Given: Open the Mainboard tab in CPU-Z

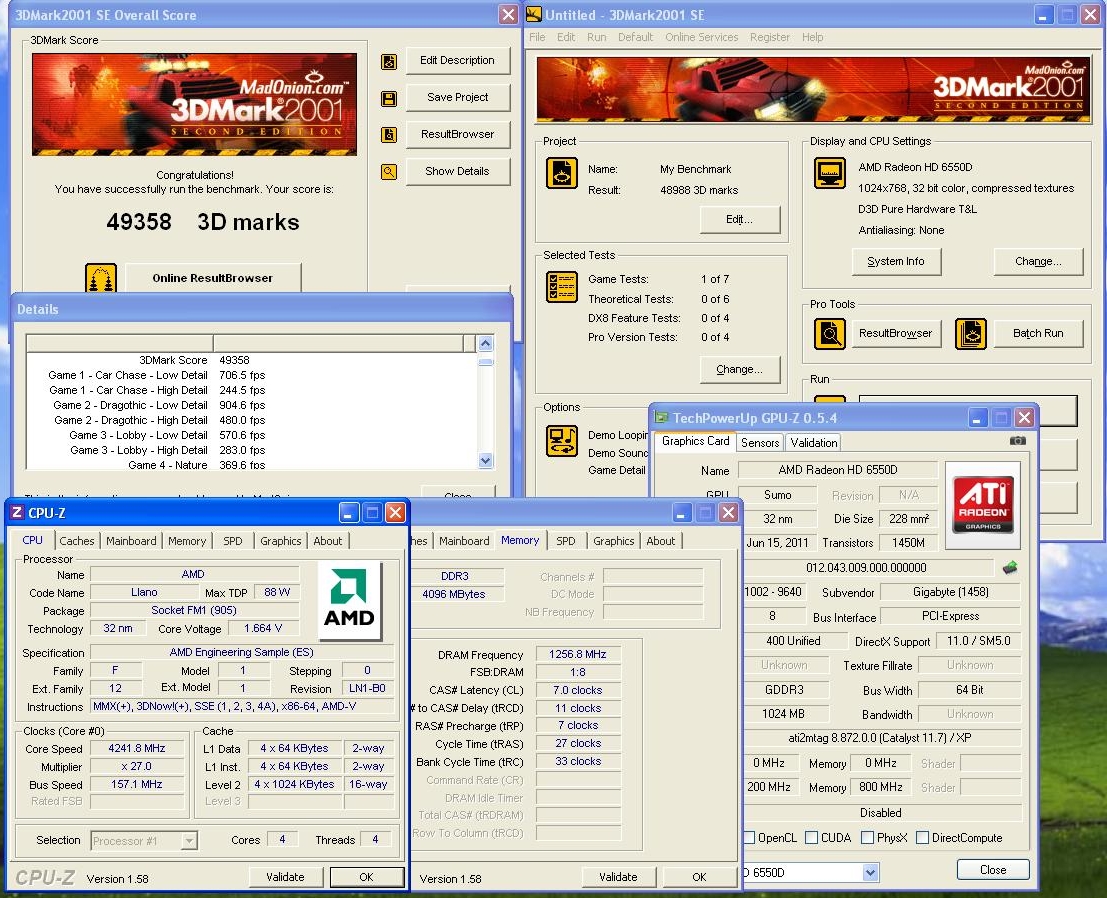Looking at the screenshot, I should point(131,541).
